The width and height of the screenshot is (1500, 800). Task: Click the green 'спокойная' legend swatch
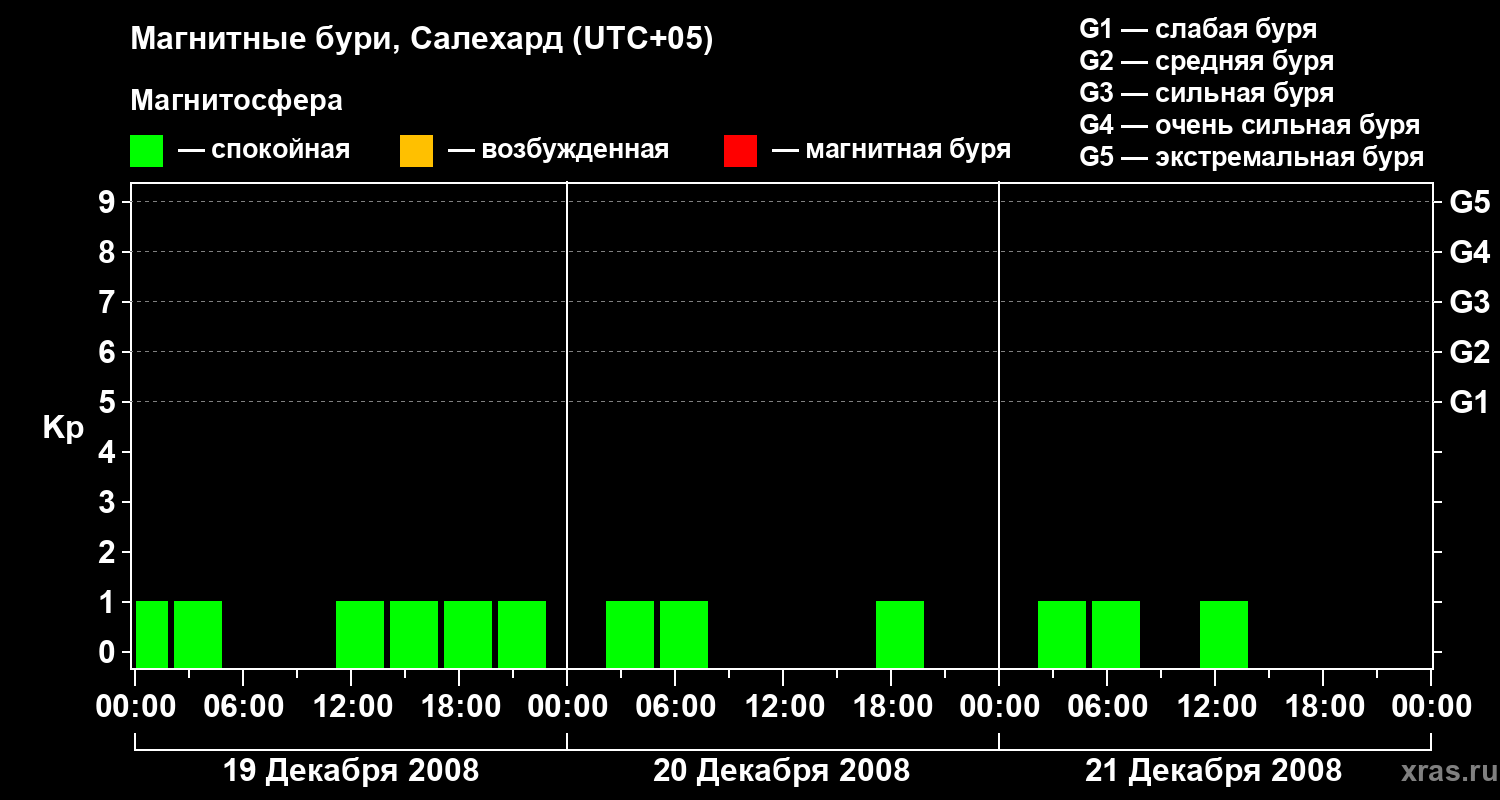[x=146, y=151]
